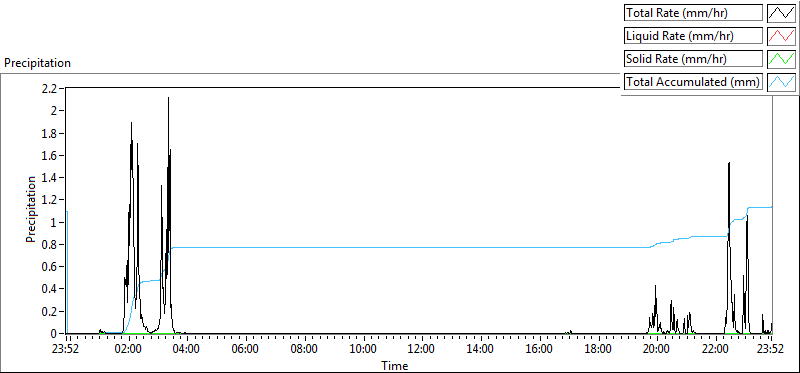Click the 2 value on the Y-axis
Screen dimensions: 800x373
[x=55, y=111]
